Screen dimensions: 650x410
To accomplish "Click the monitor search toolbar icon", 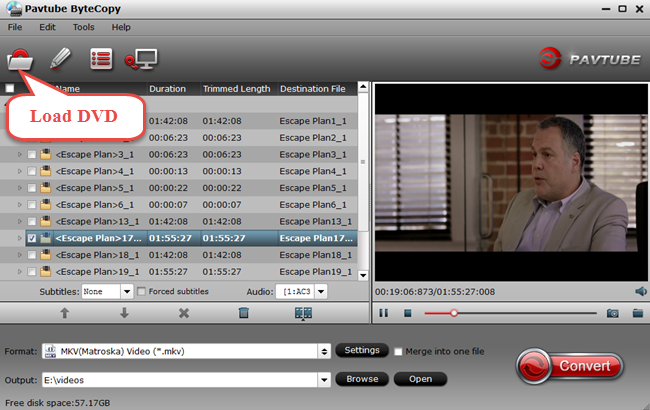I will tap(141, 59).
